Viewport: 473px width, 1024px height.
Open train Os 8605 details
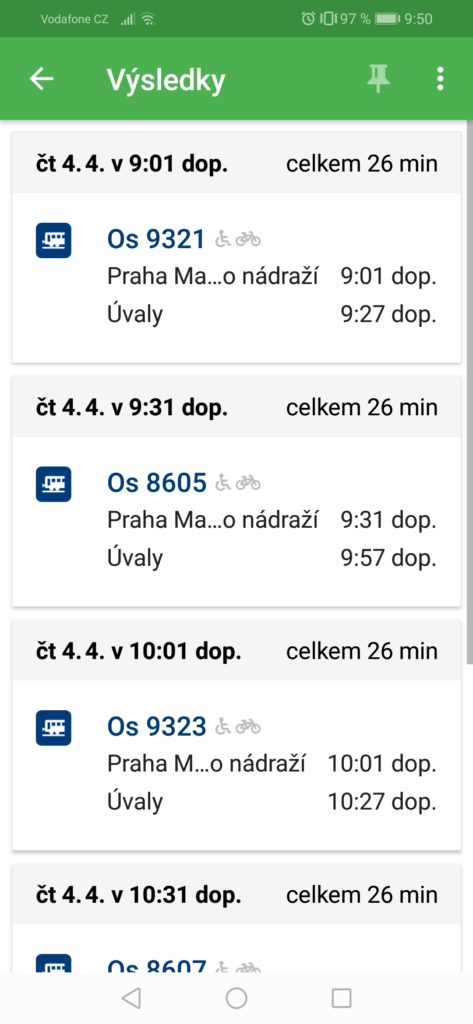coord(157,483)
